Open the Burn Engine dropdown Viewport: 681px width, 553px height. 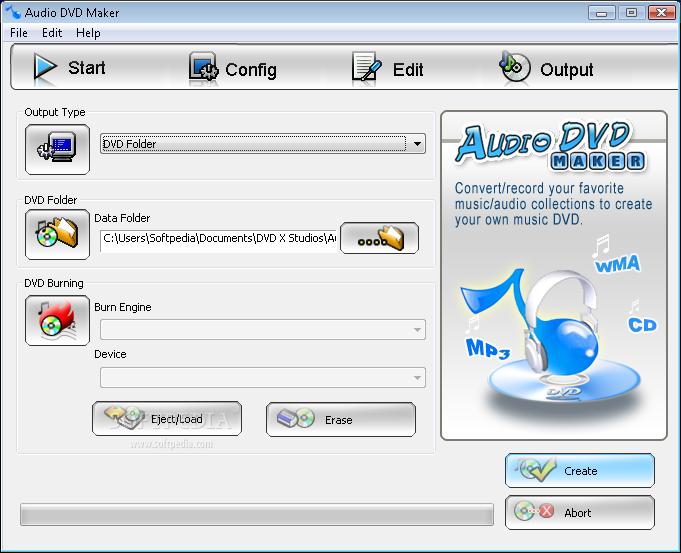263,330
